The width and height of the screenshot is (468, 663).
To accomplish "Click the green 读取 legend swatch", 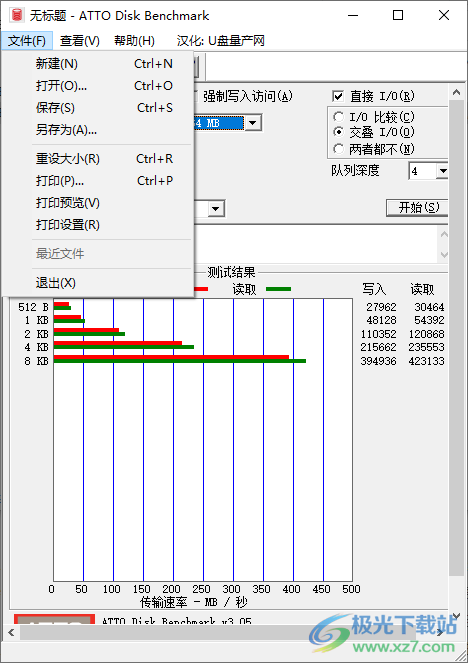I will [x=278, y=289].
